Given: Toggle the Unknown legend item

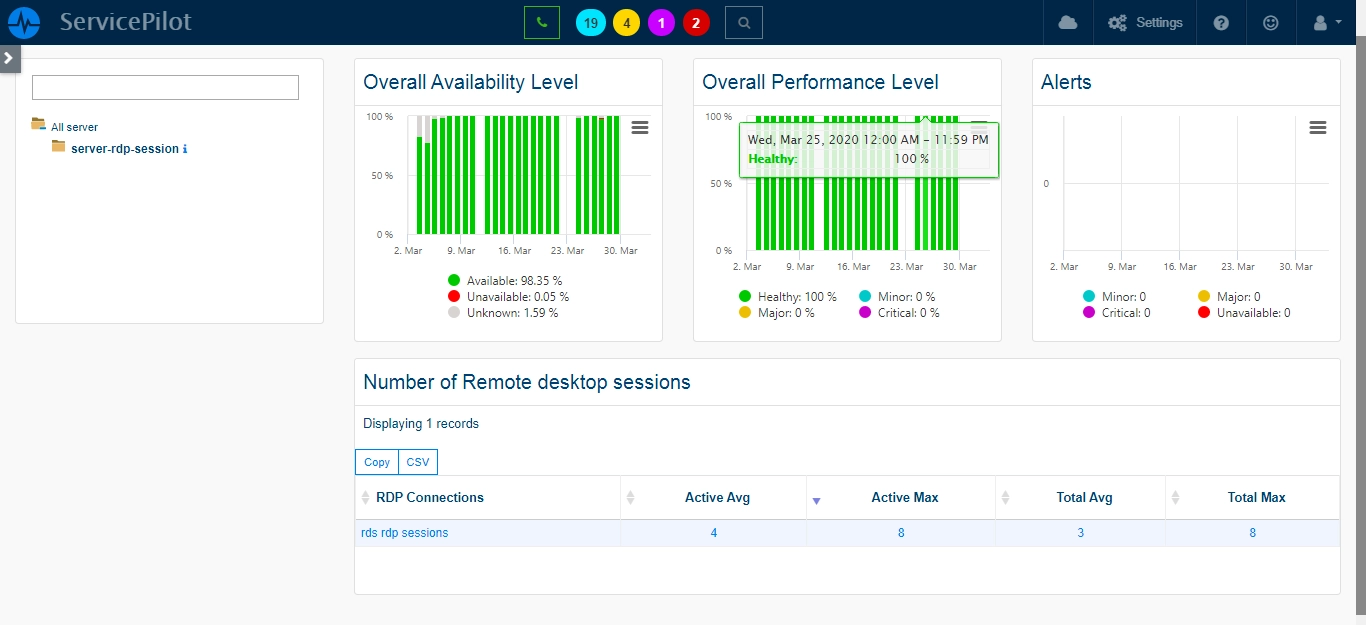Looking at the screenshot, I should tap(503, 312).
